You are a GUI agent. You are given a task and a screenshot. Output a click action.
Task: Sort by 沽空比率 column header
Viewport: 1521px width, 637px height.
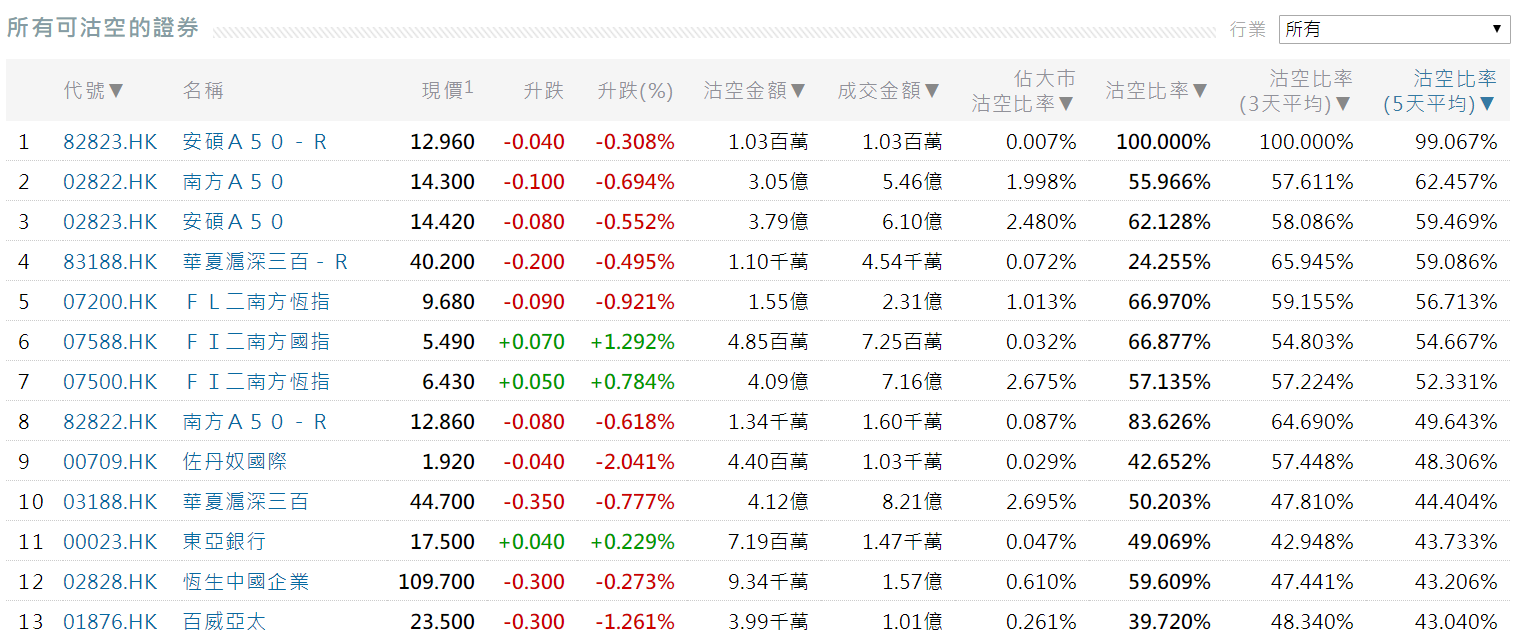click(1157, 90)
